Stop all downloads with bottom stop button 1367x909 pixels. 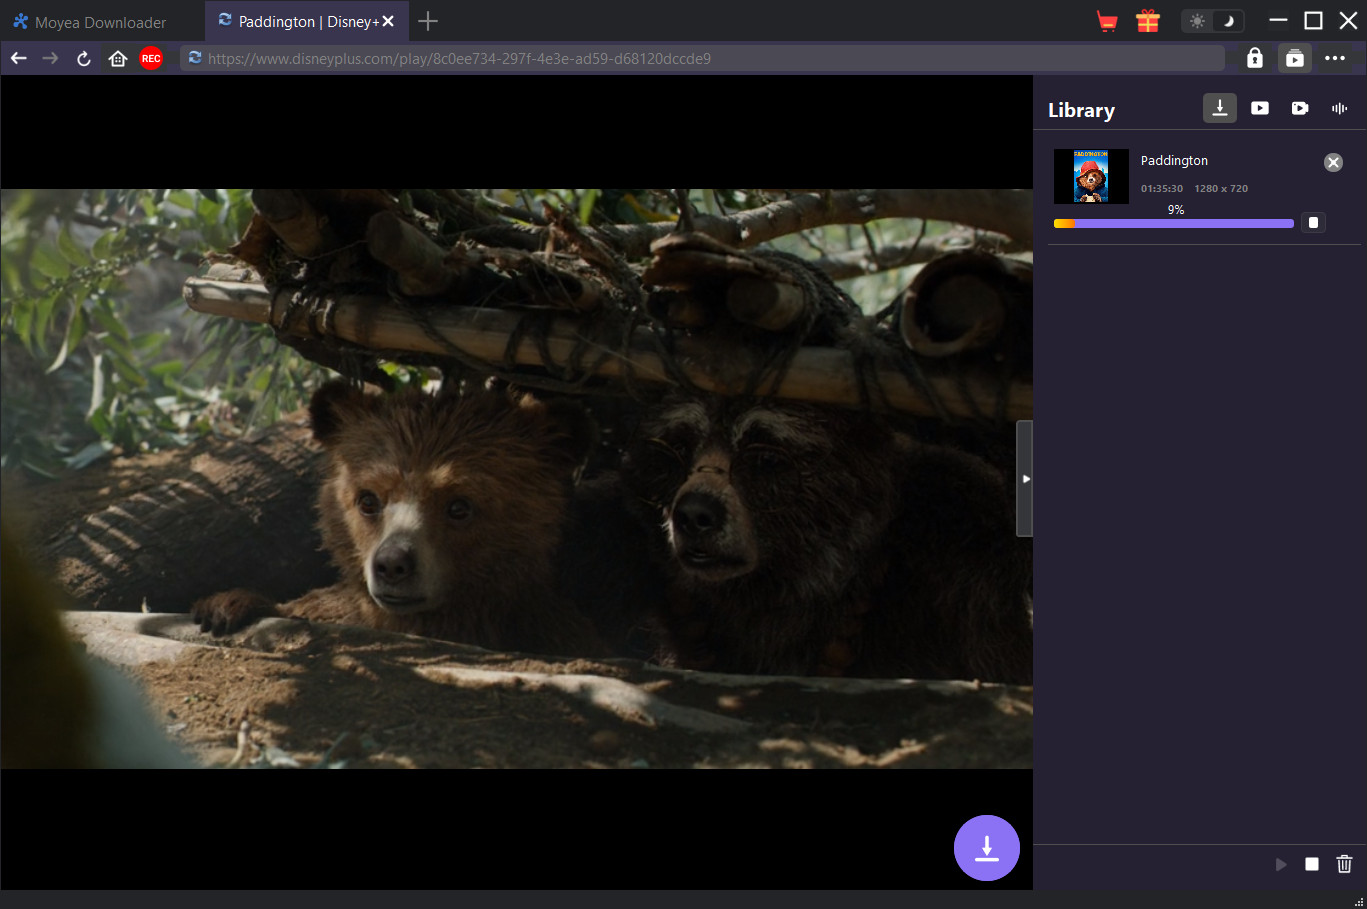point(1312,864)
